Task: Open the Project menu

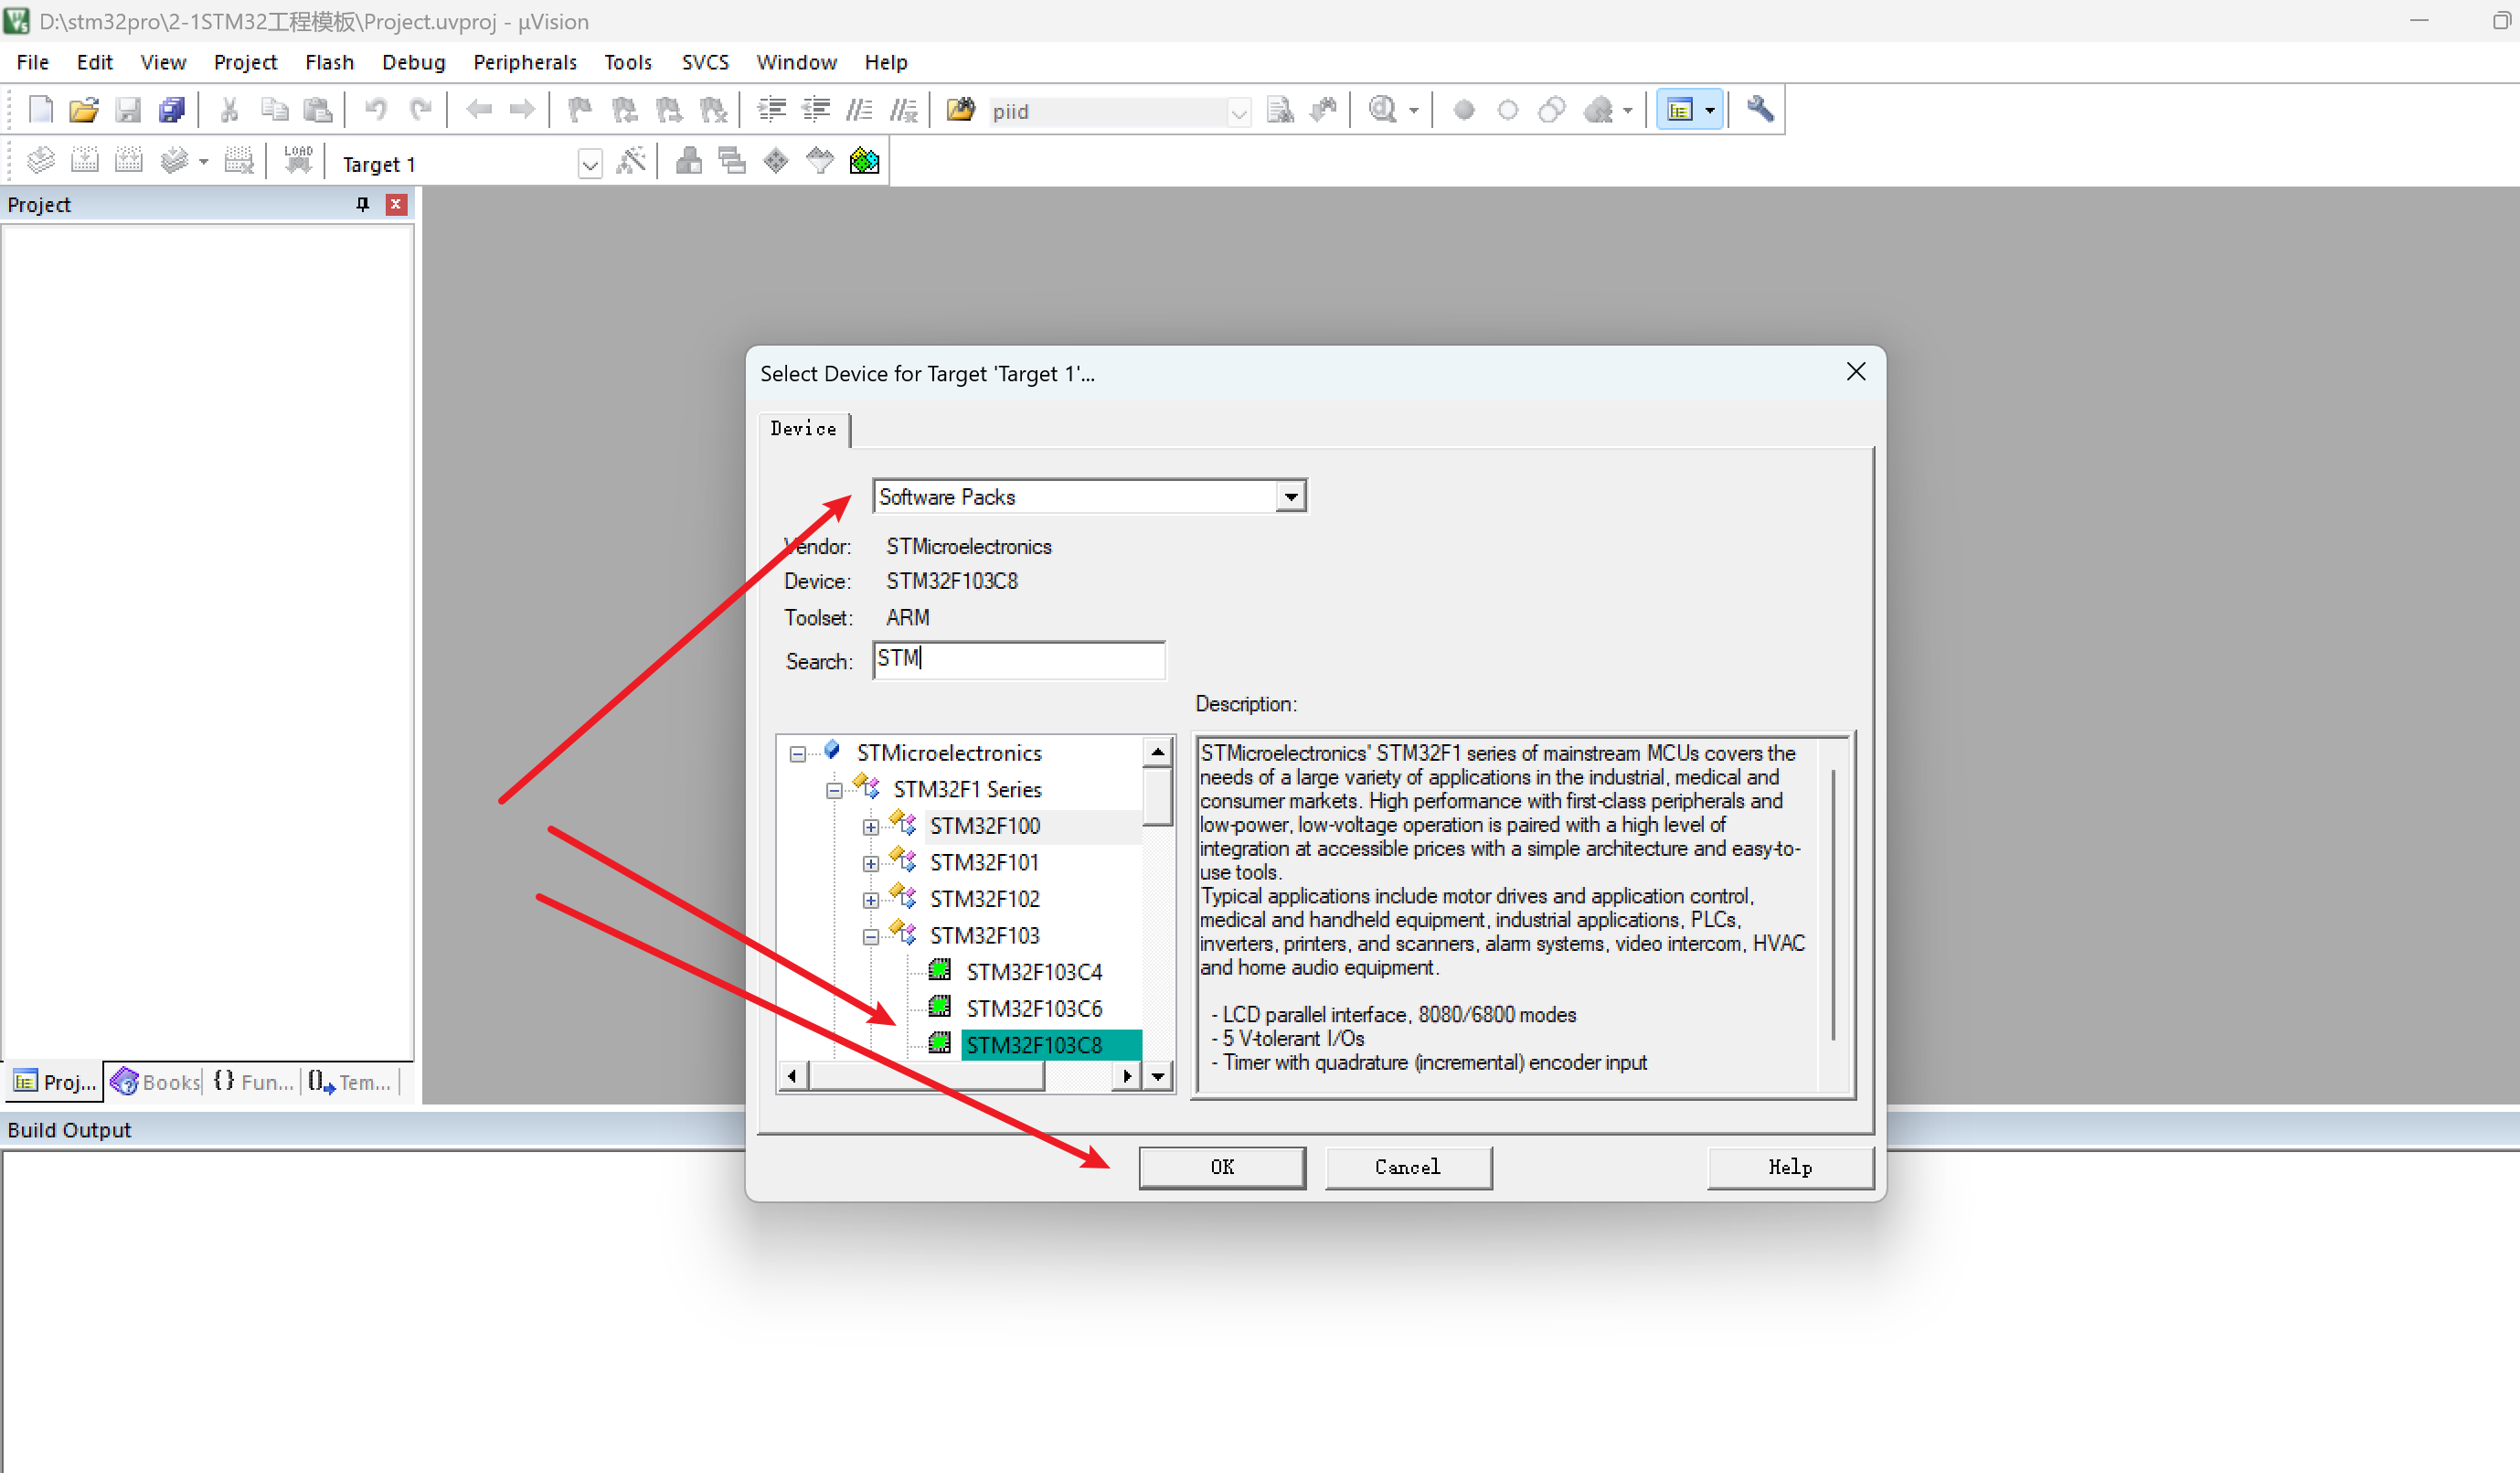Action: (245, 62)
